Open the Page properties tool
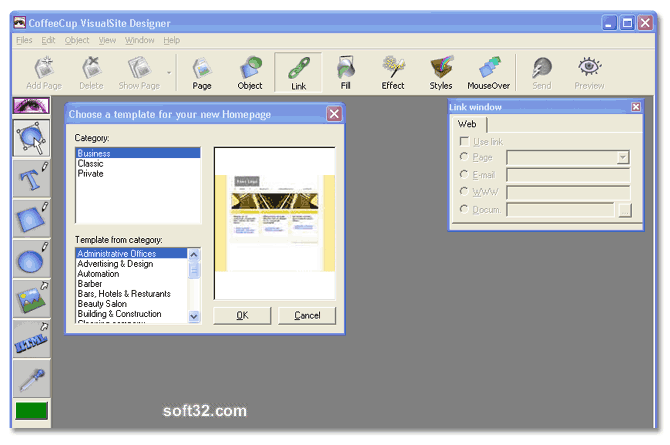 (x=202, y=73)
